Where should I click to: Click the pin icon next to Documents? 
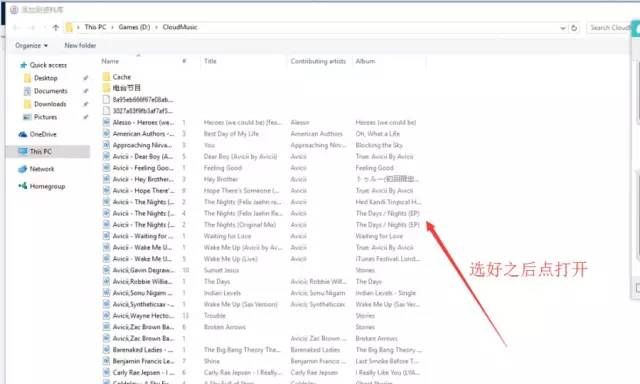point(86,91)
